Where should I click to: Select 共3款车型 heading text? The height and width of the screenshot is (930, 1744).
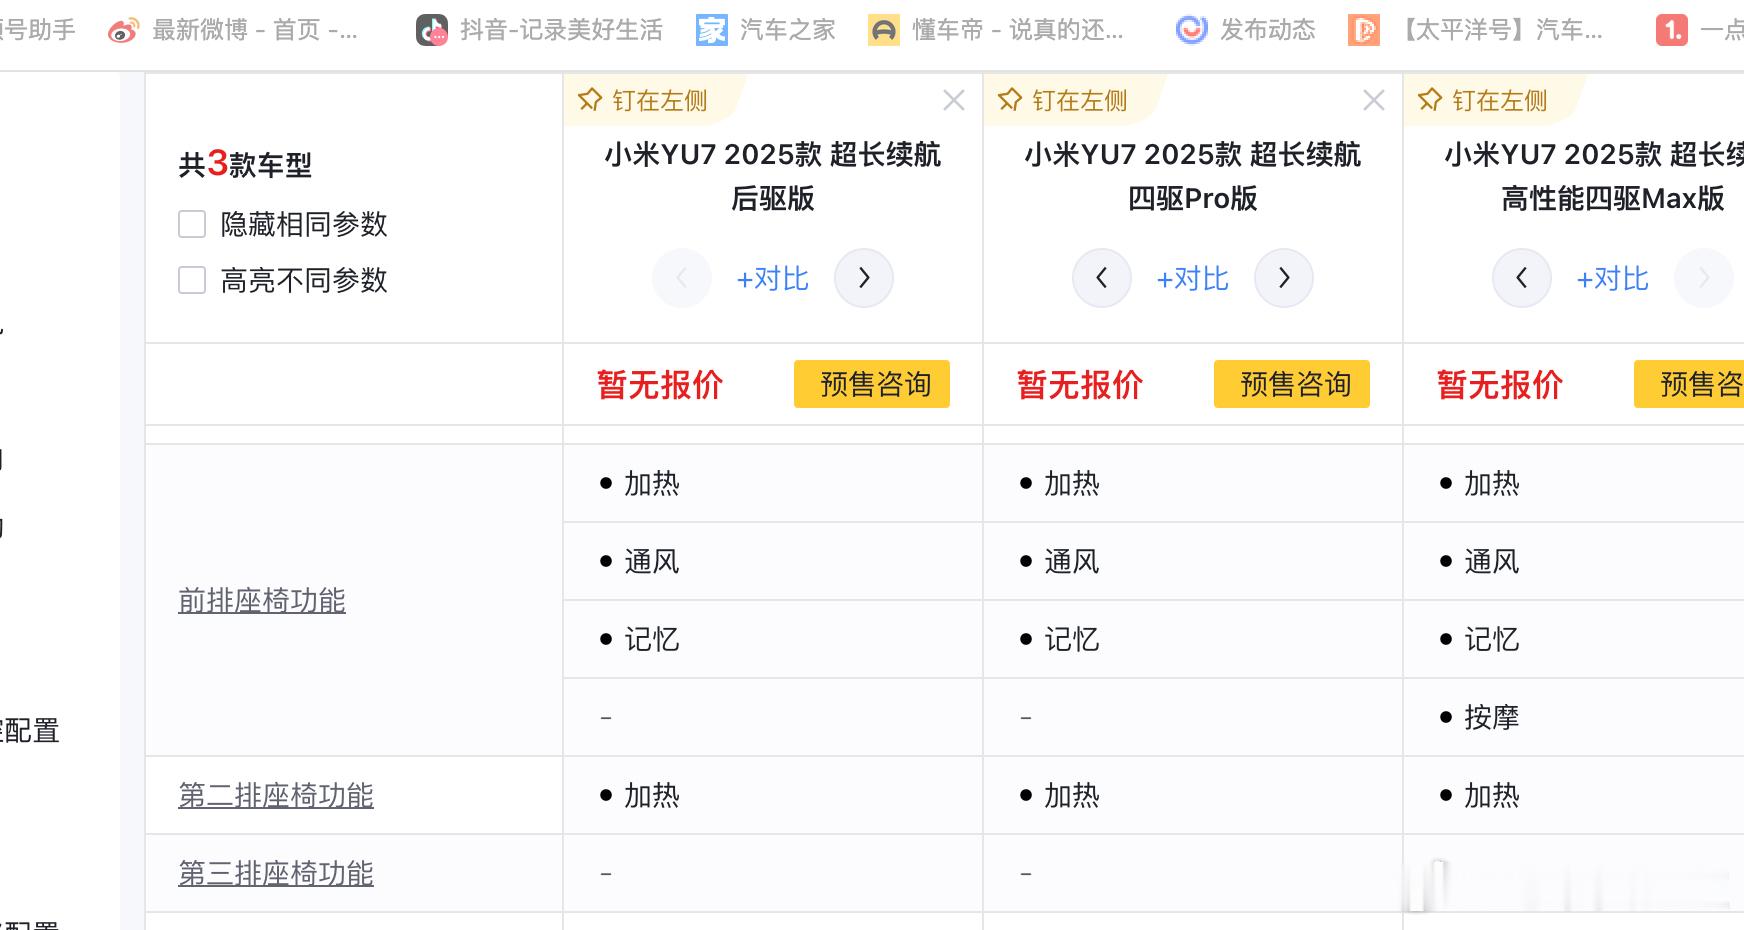[x=245, y=163]
